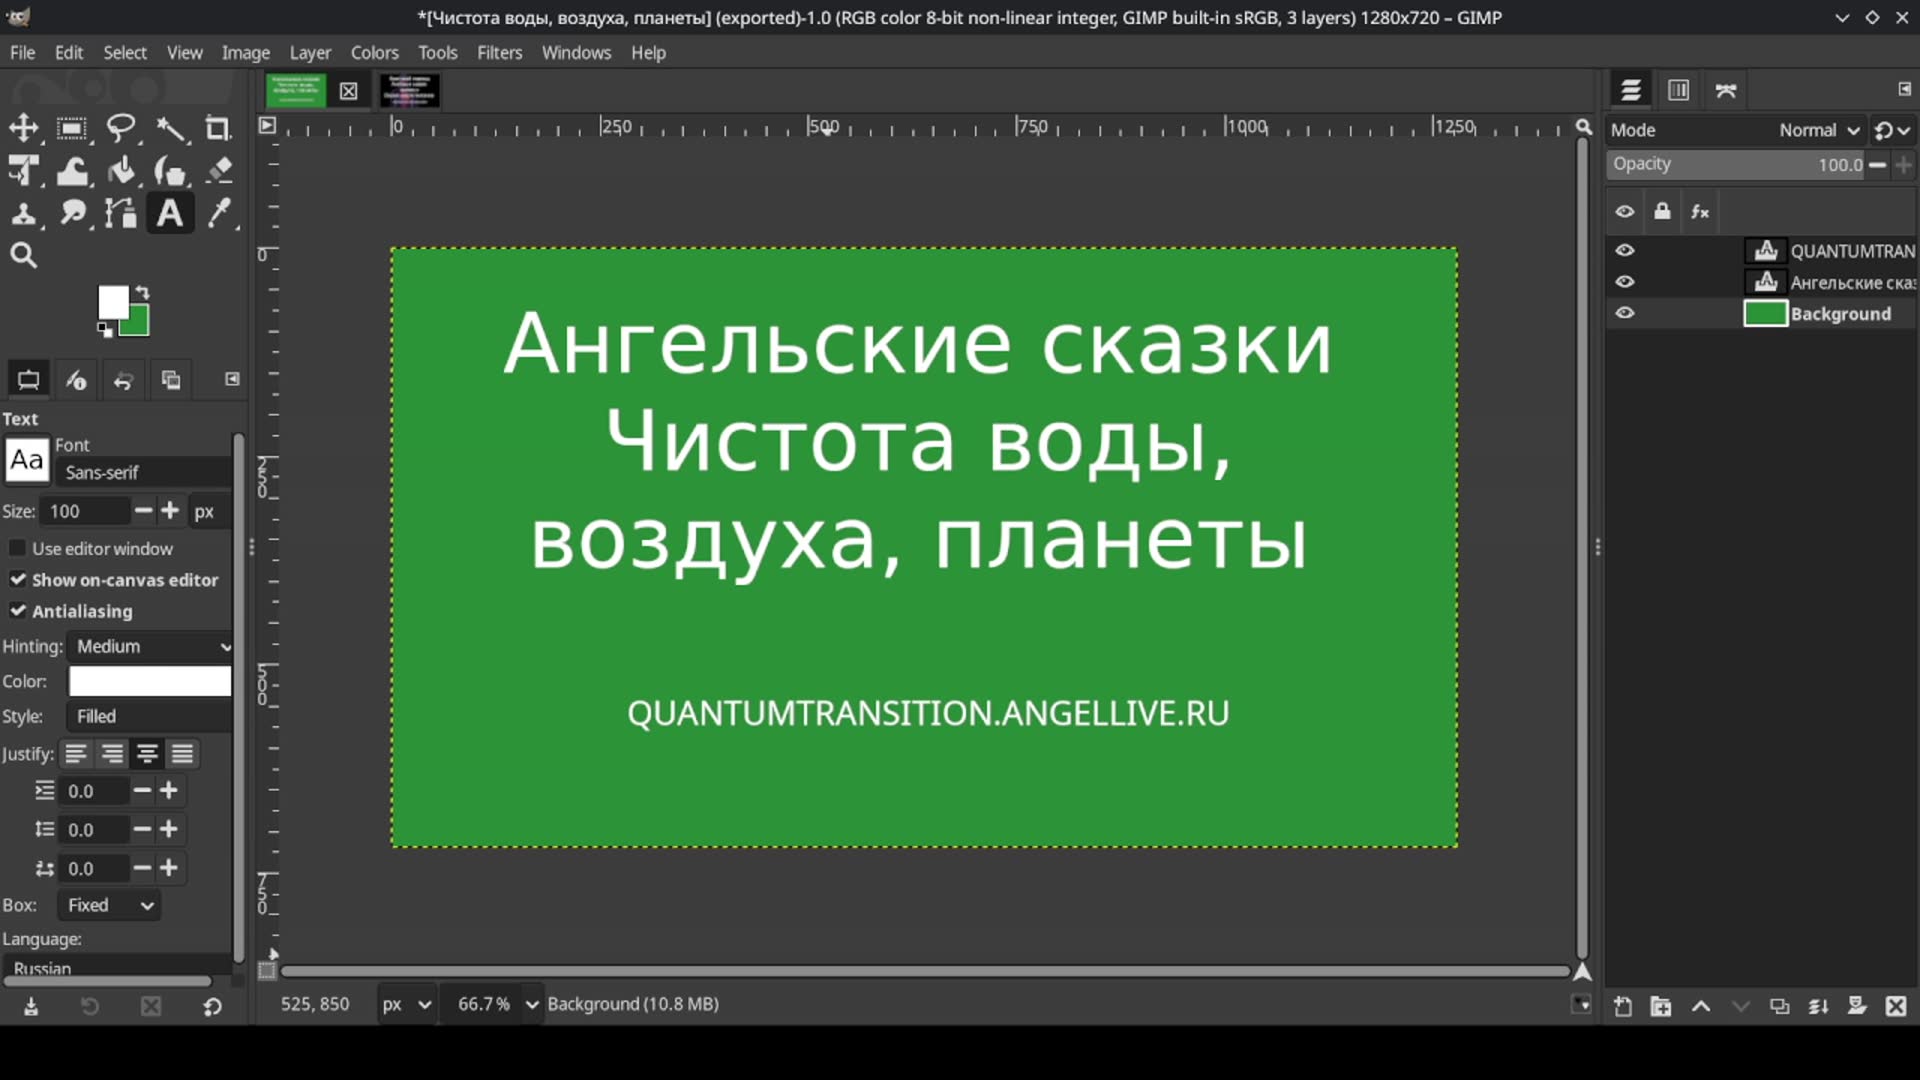Click the text Color swatch
The image size is (1920, 1080).
[x=150, y=681]
